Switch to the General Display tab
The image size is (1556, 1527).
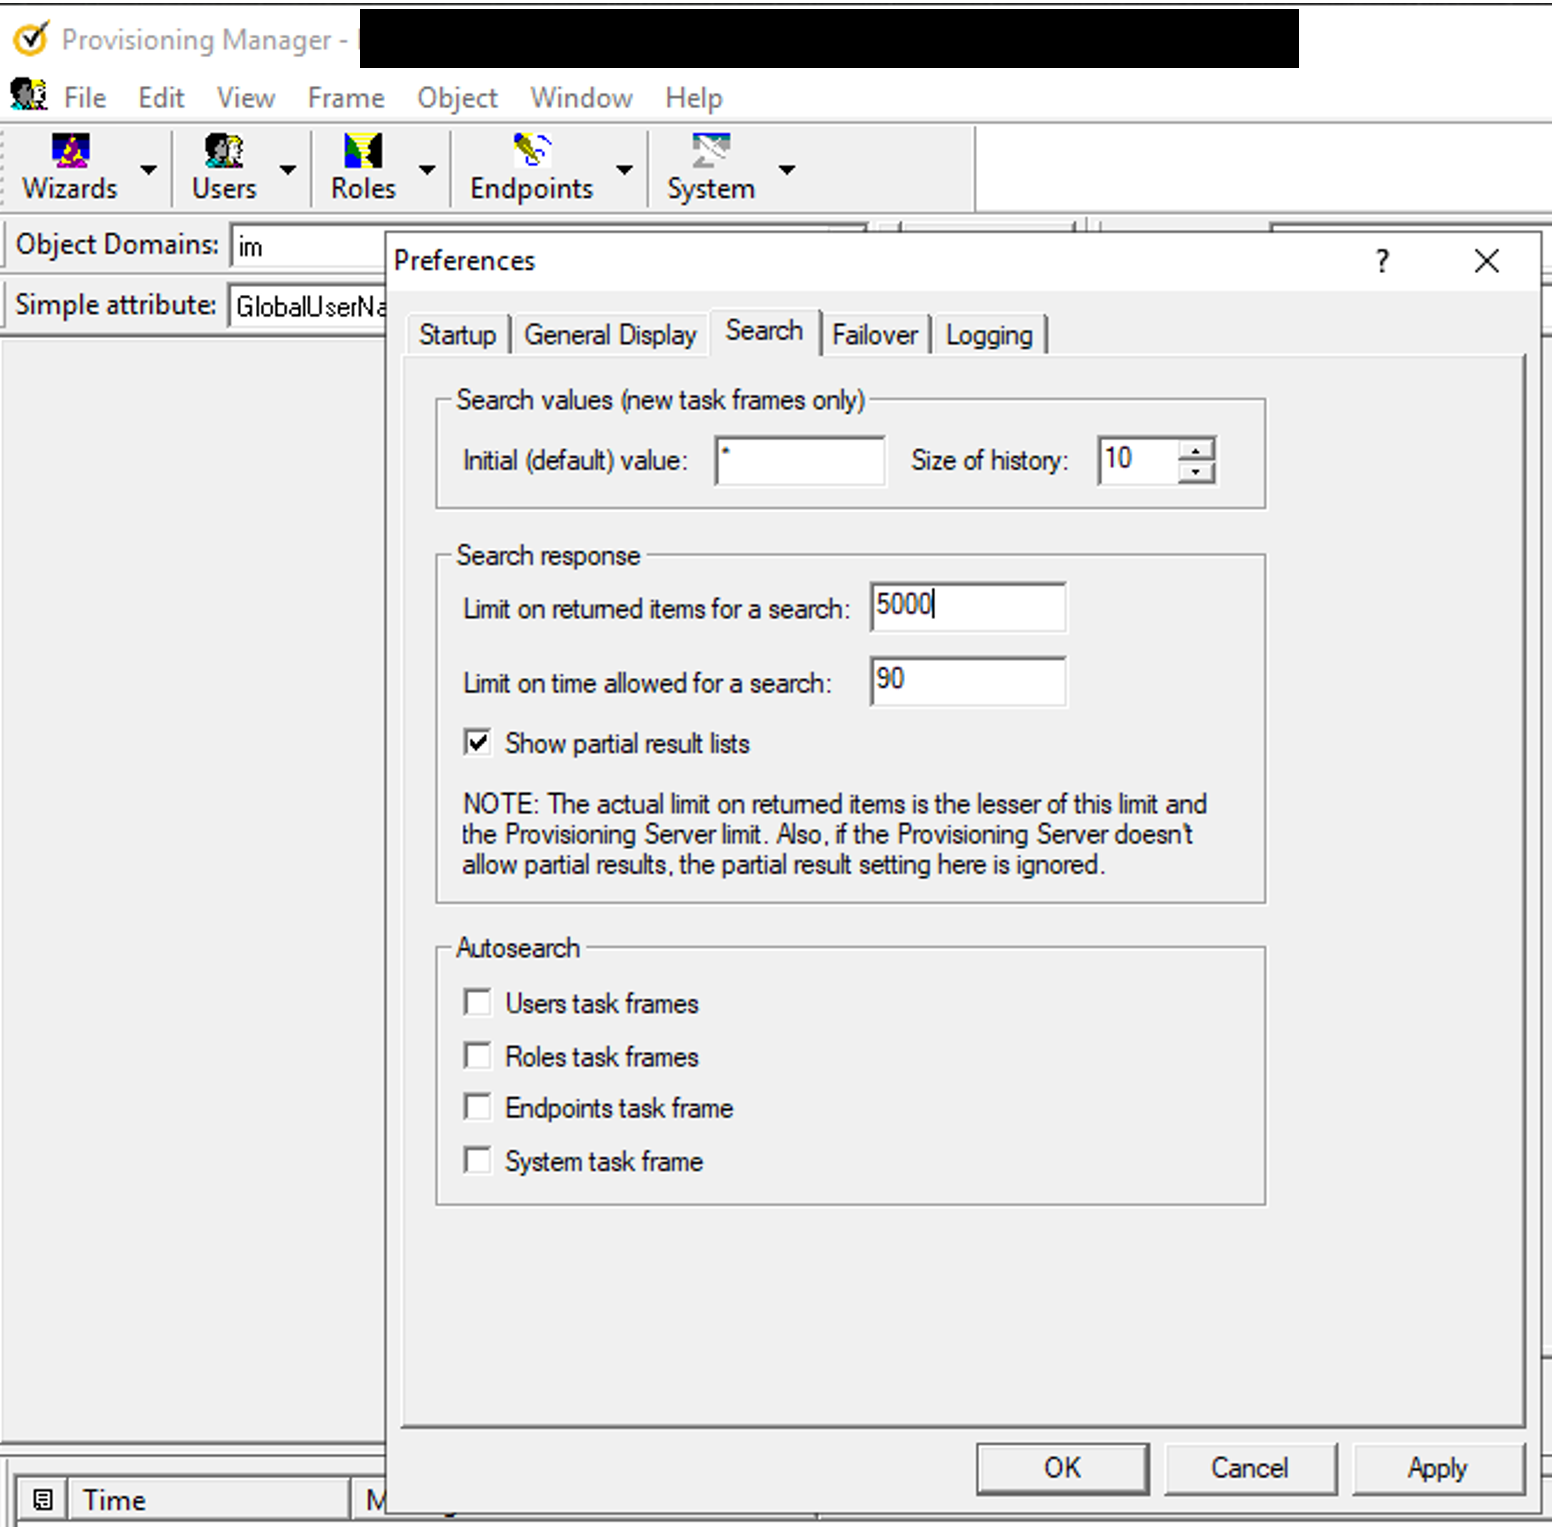point(610,334)
